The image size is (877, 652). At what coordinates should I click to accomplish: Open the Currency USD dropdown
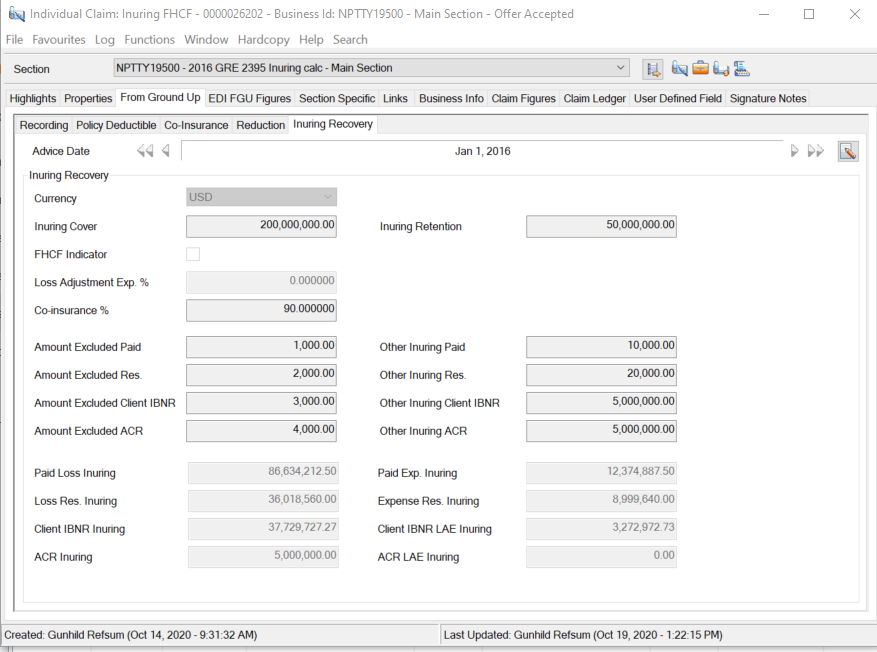coord(327,197)
